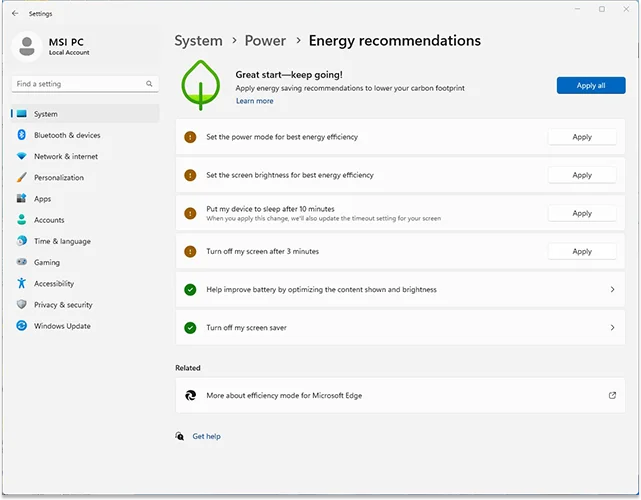This screenshot has width=641, height=500.
Task: Apply the screen brightness recommendation
Action: pyautogui.click(x=582, y=175)
